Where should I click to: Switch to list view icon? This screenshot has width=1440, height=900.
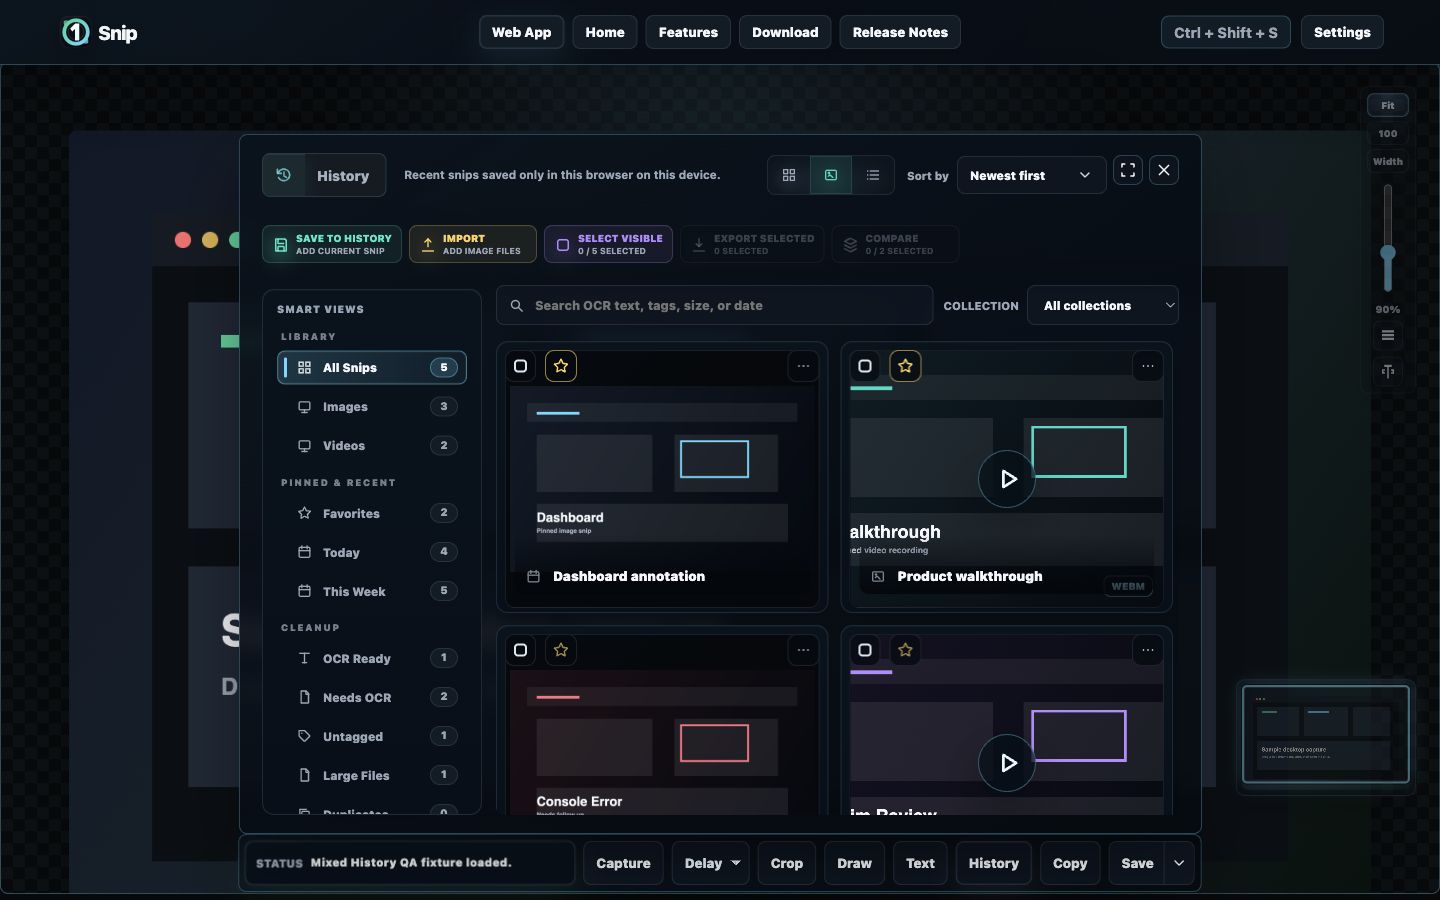(x=873, y=175)
